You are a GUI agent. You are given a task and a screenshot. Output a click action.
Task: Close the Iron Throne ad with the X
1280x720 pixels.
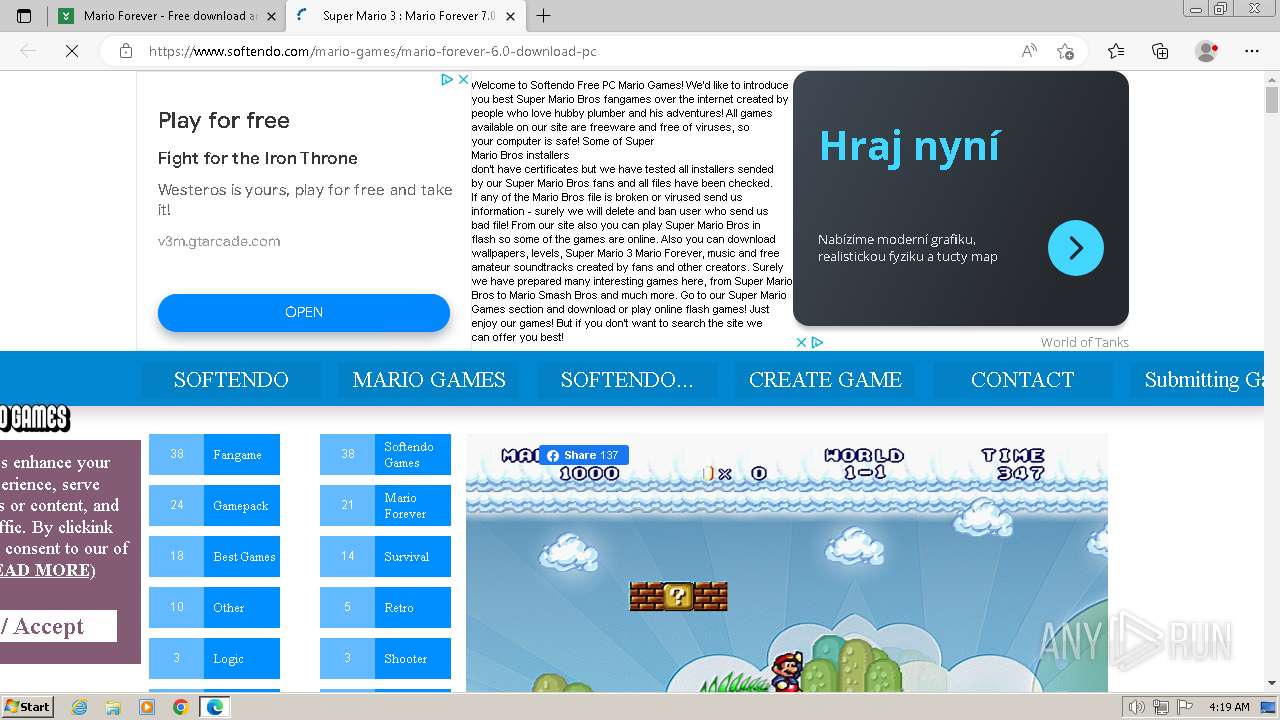[463, 79]
